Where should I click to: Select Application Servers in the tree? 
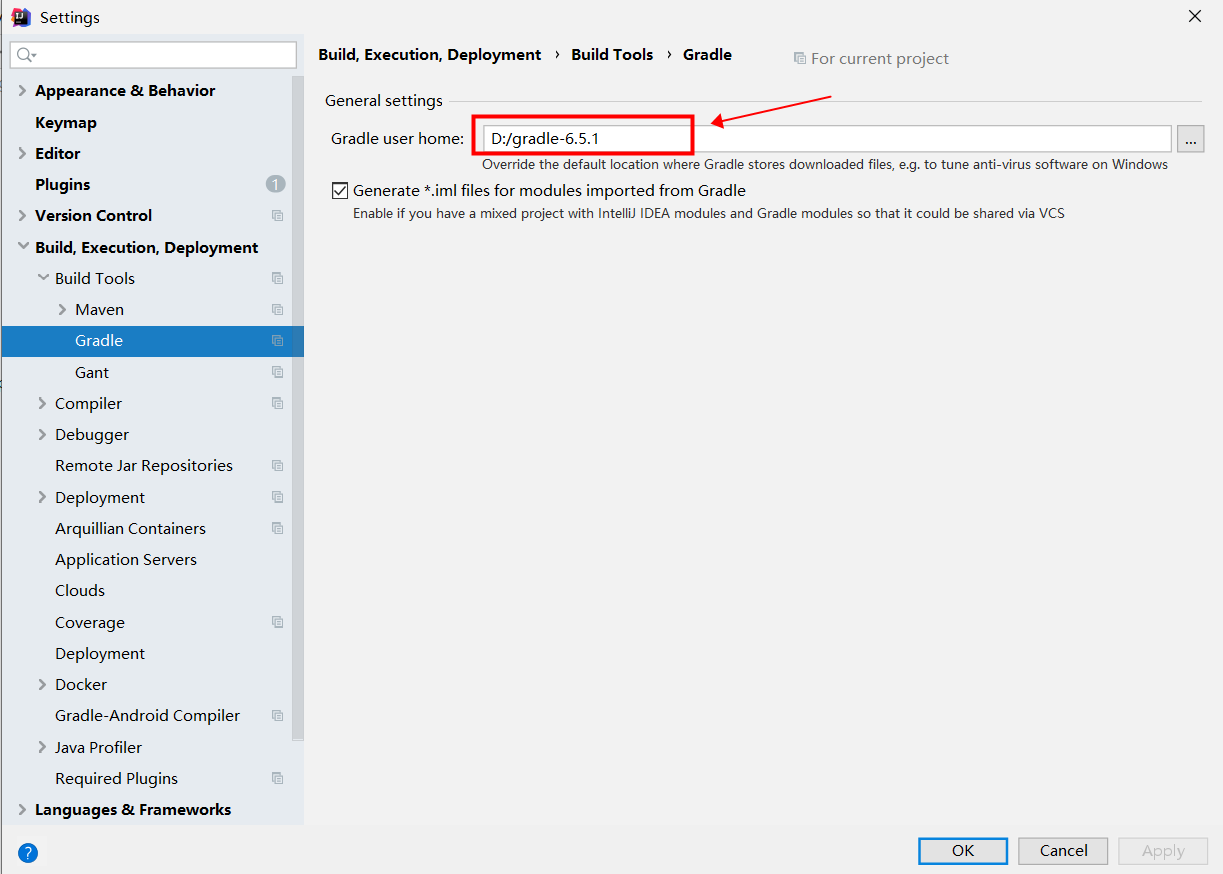126,560
